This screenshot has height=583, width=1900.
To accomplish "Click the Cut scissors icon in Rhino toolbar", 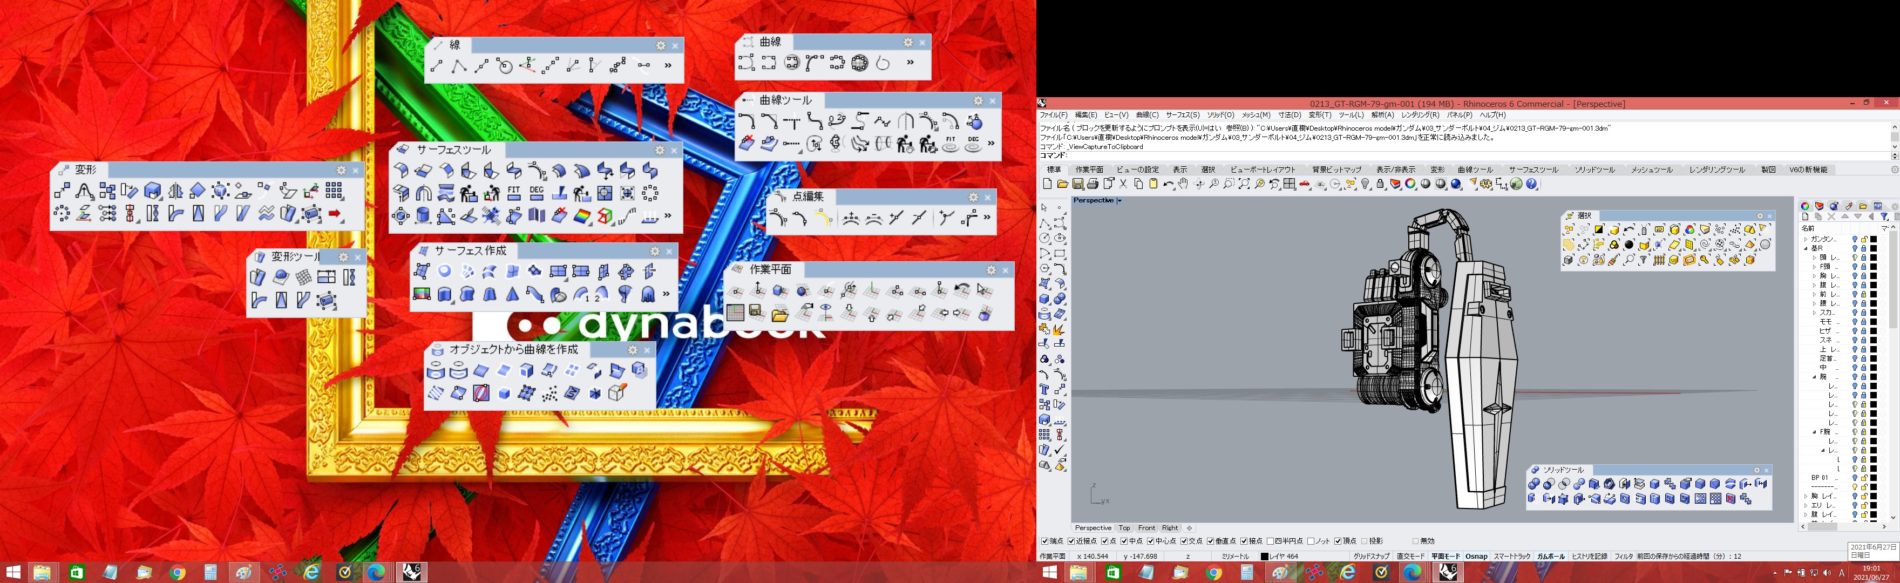I will [1123, 184].
